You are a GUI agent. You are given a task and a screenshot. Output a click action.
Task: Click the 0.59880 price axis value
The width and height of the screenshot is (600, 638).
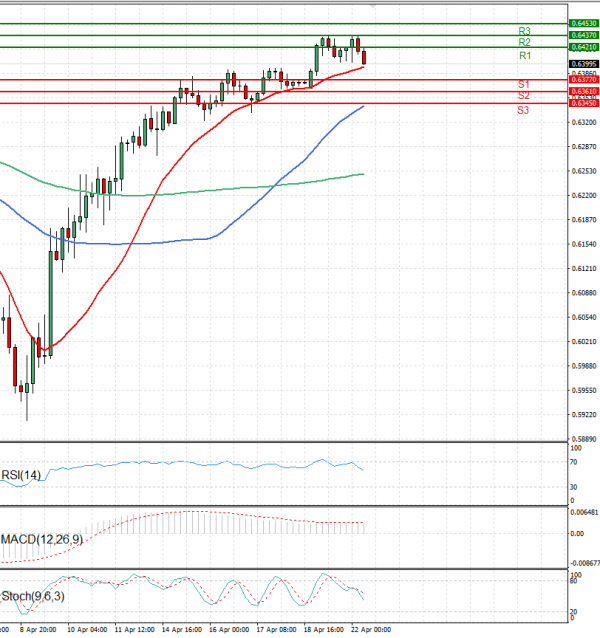[x=584, y=366]
